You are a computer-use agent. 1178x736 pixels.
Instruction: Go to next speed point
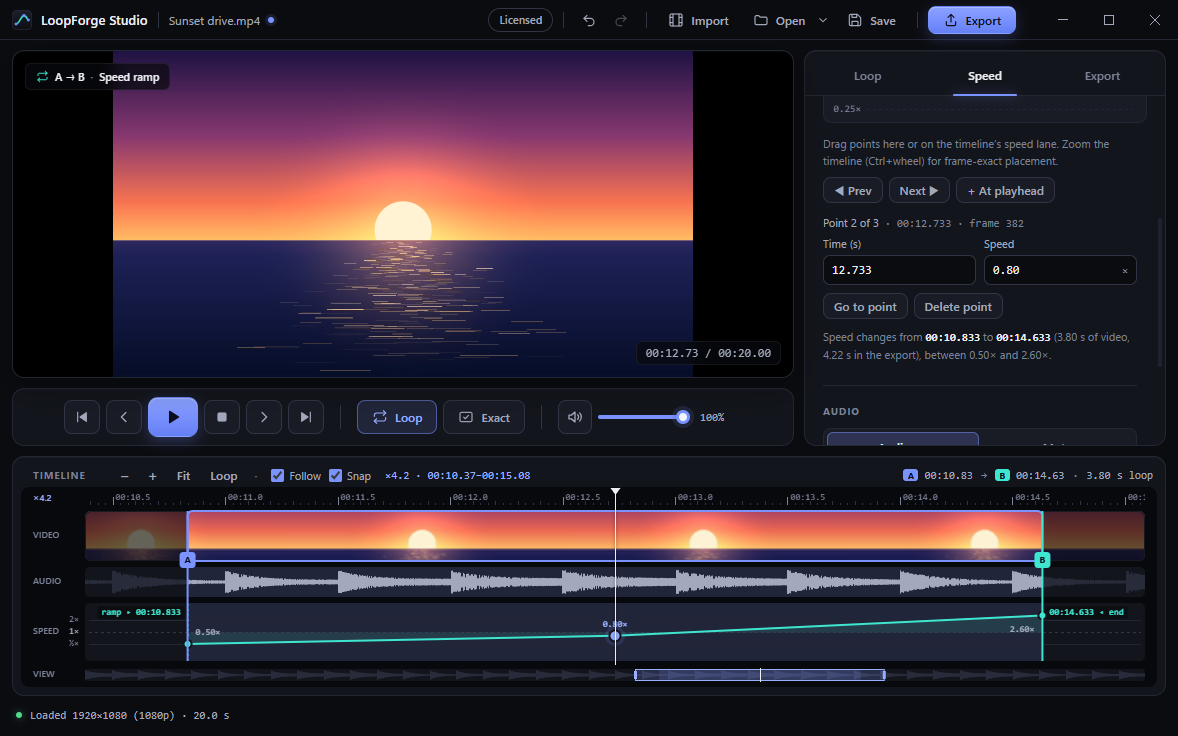tap(919, 191)
